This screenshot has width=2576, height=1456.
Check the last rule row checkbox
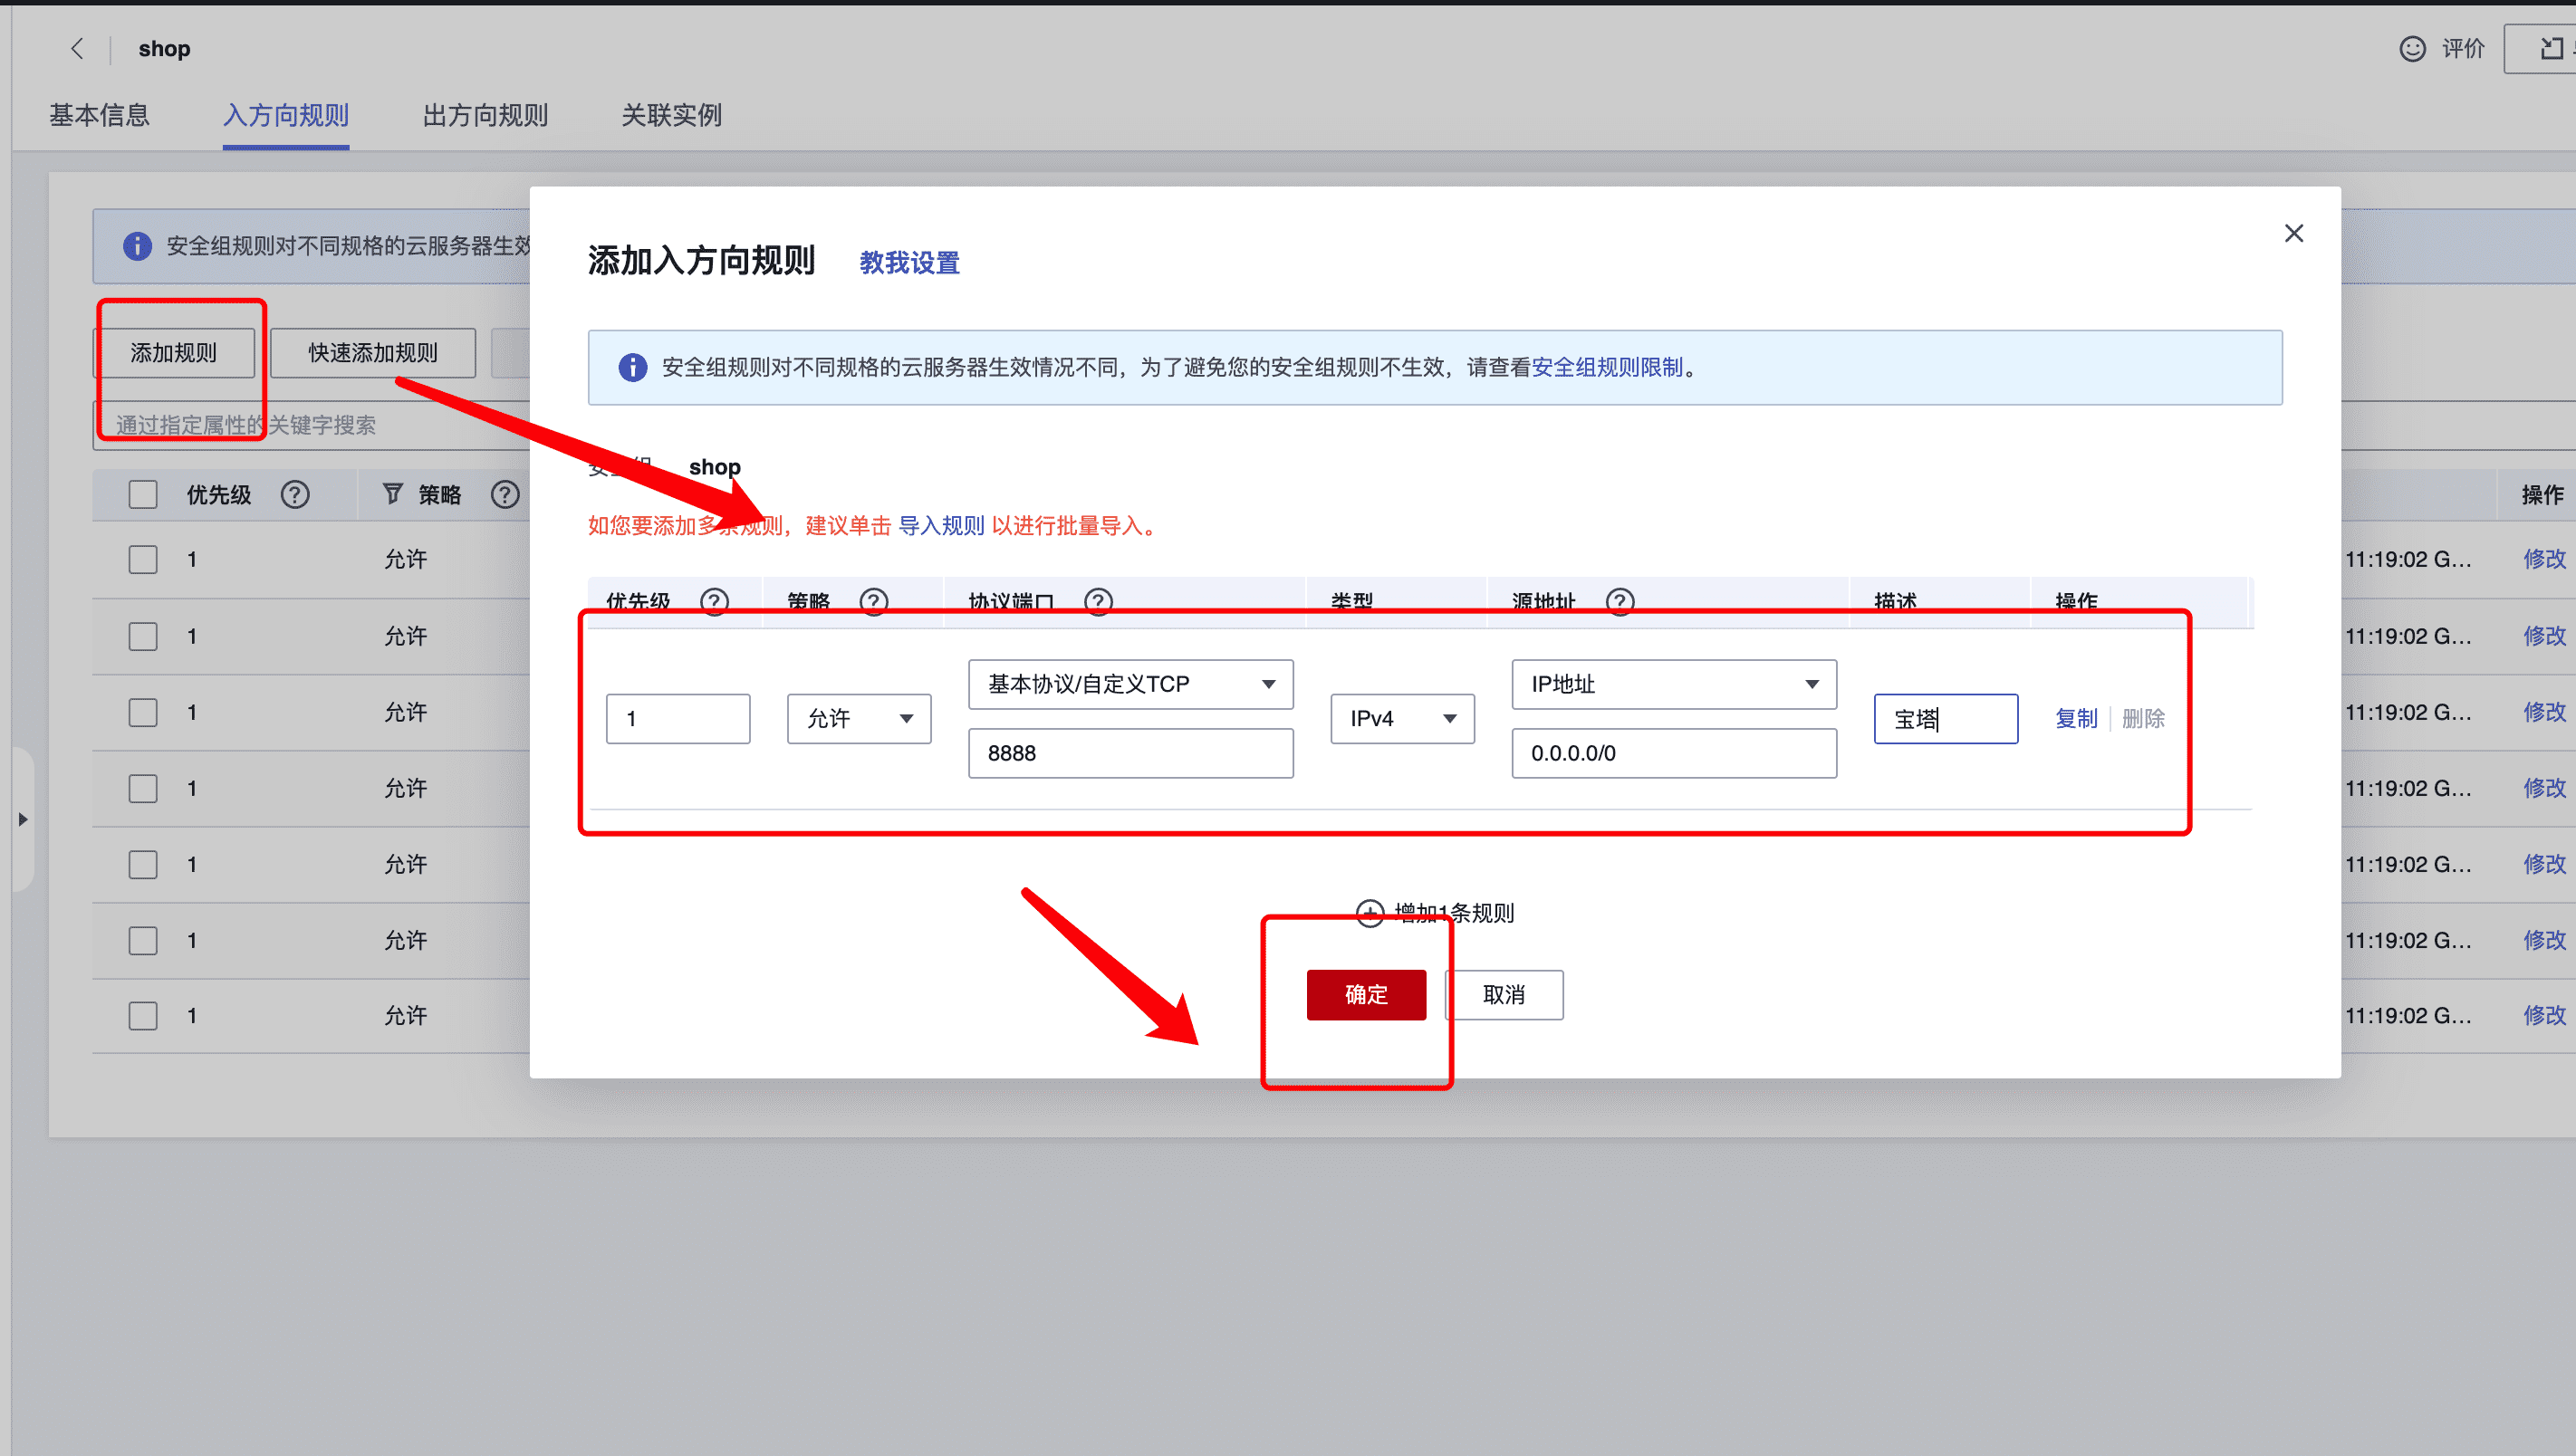[143, 1015]
